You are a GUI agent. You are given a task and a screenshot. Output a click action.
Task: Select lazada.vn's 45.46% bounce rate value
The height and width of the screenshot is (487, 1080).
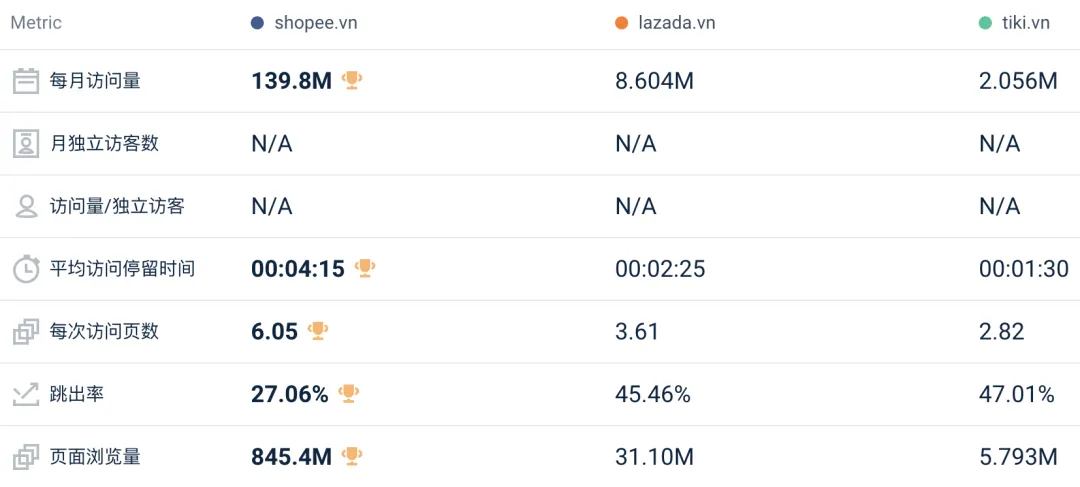652,394
